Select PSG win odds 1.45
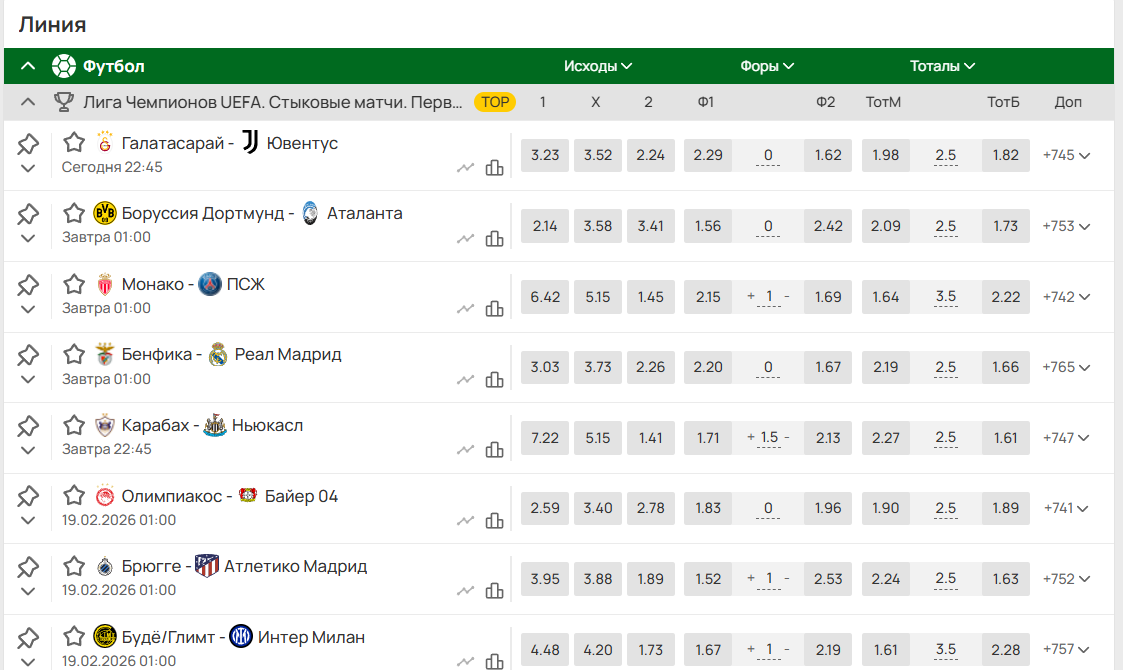Image resolution: width=1123 pixels, height=670 pixels. pyautogui.click(x=649, y=297)
